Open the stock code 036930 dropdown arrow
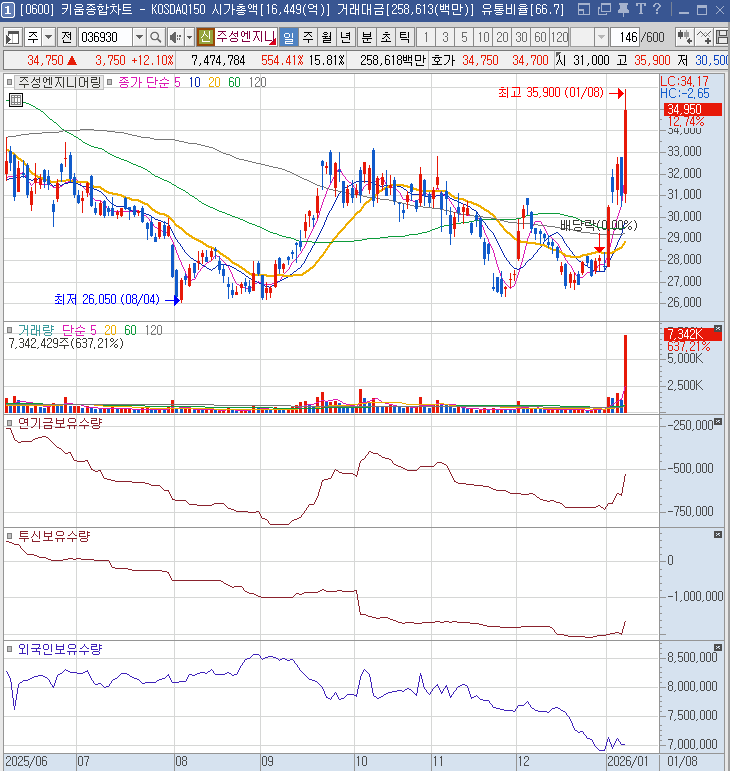Image resolution: width=730 pixels, height=771 pixels. tap(139, 37)
